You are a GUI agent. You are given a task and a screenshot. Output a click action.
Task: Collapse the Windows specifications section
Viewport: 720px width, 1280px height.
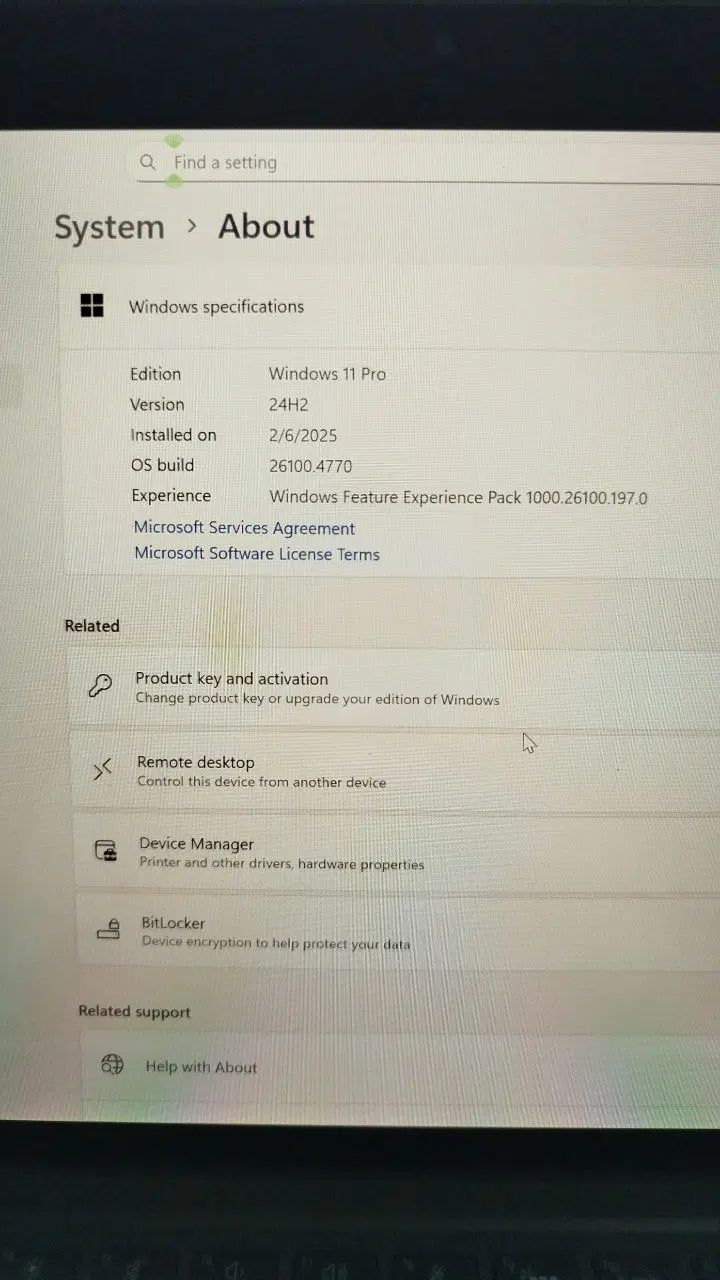390,307
